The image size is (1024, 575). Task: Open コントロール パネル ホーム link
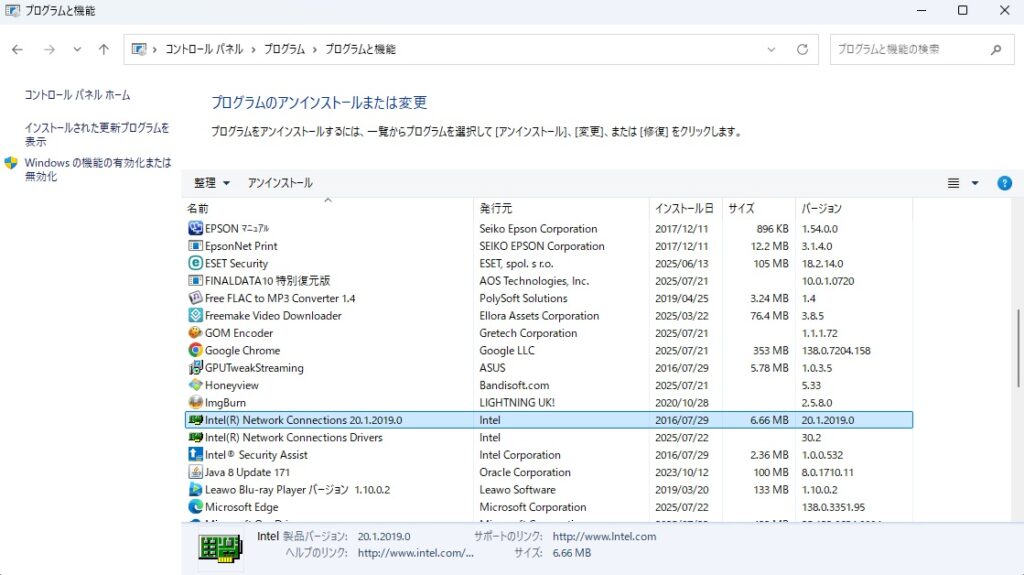click(77, 95)
